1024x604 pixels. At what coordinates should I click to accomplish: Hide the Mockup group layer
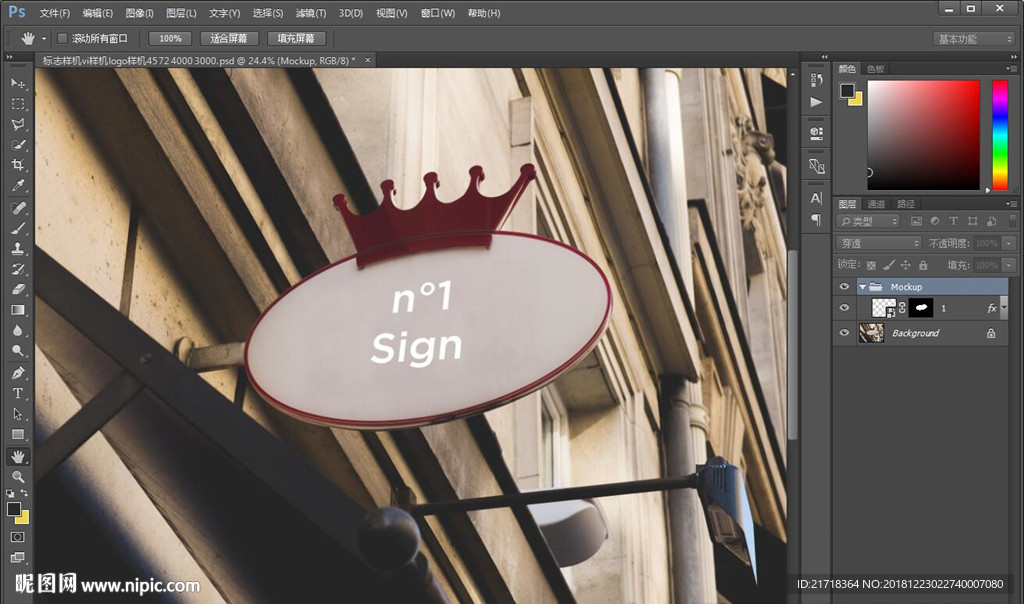(844, 287)
